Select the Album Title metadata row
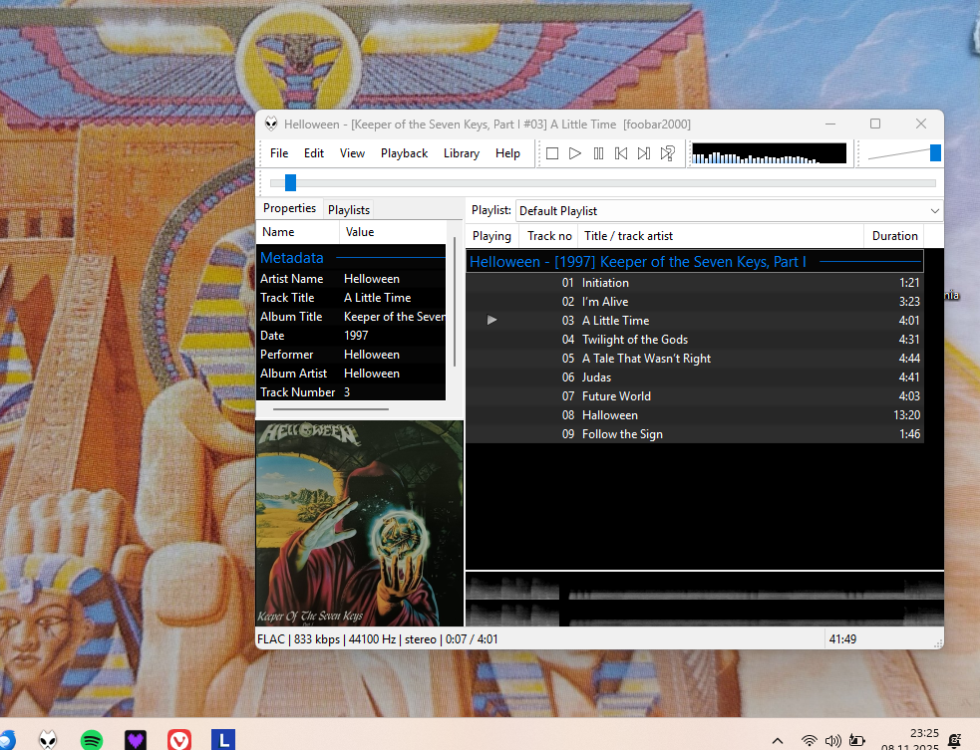 [350, 317]
